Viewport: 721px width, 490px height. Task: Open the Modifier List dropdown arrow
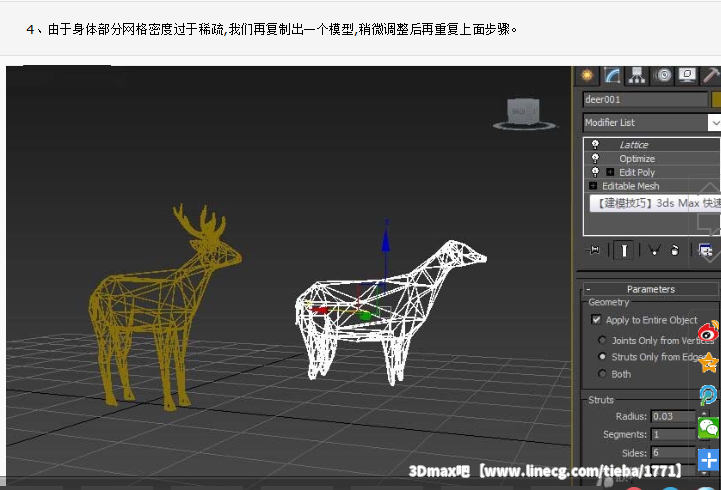coord(714,123)
